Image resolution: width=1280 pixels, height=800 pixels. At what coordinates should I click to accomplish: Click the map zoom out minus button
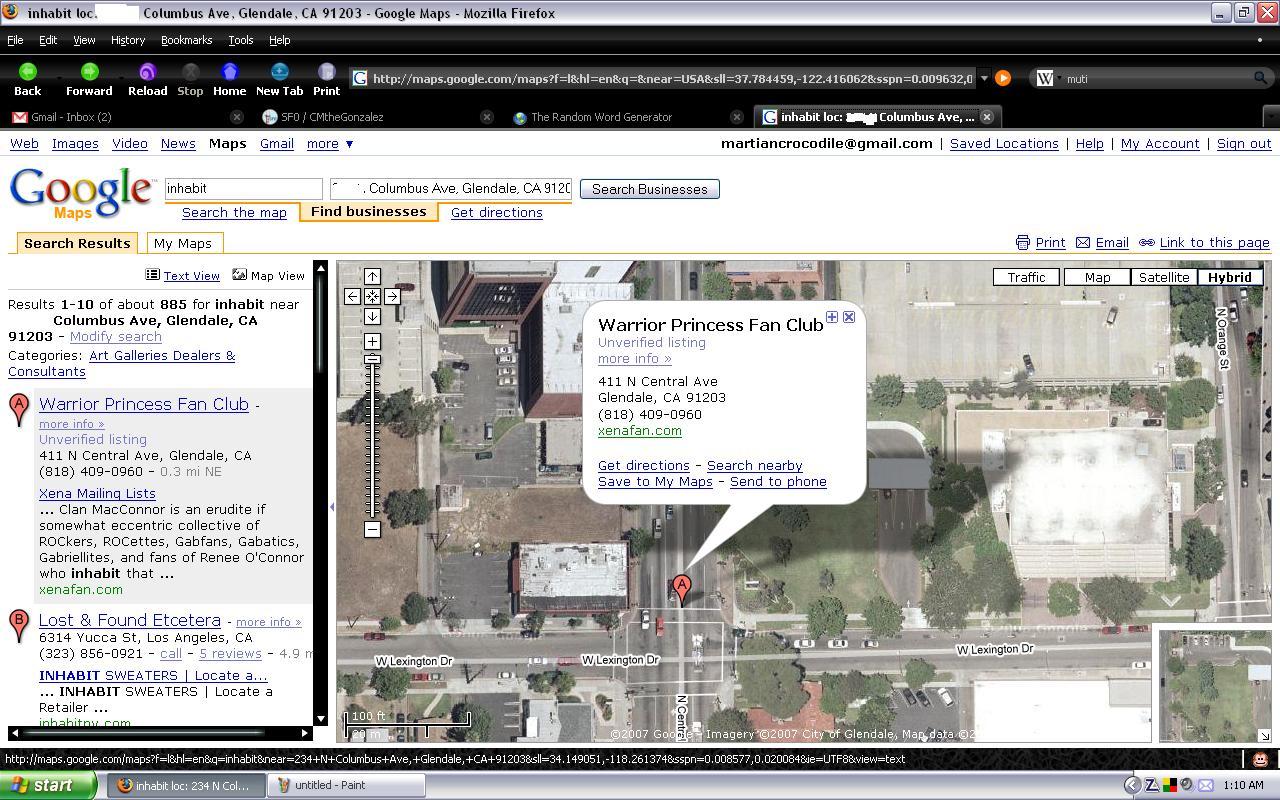tap(372, 529)
